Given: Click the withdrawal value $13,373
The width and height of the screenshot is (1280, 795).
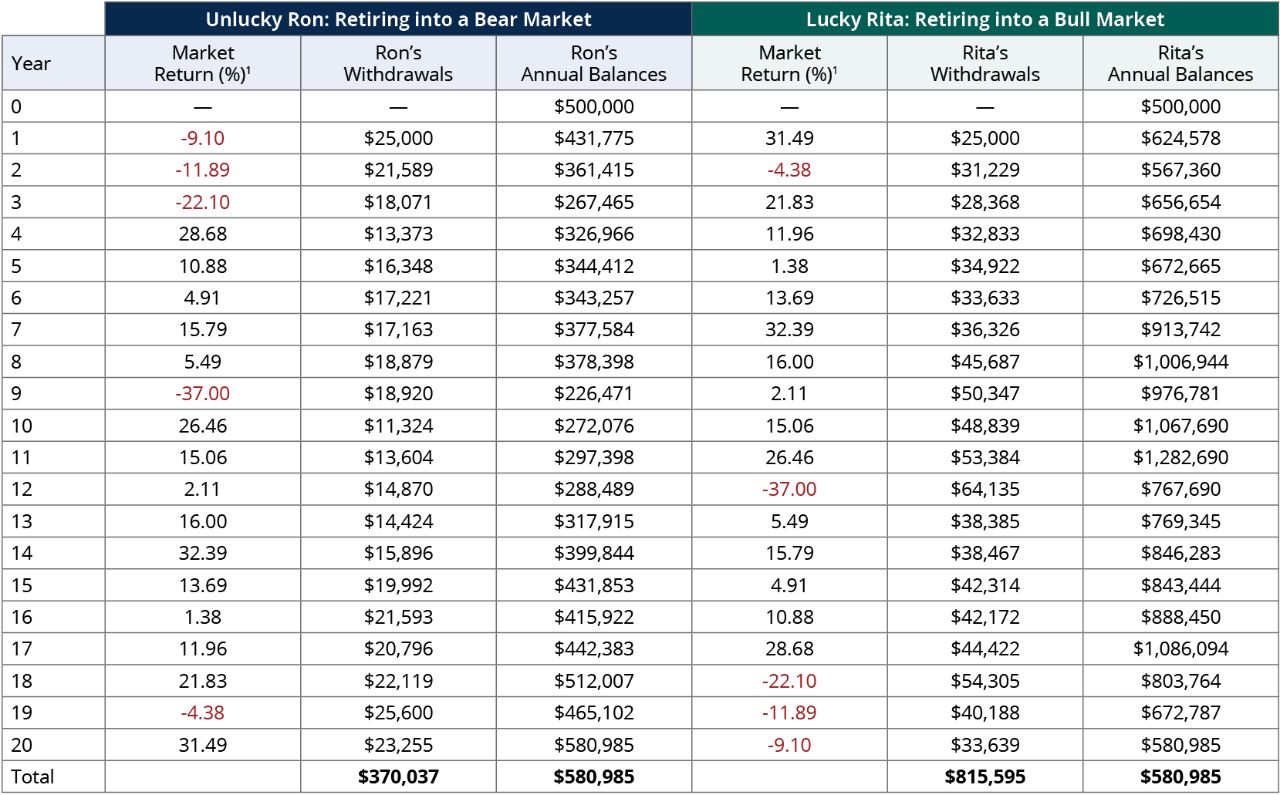Looking at the screenshot, I should (398, 234).
